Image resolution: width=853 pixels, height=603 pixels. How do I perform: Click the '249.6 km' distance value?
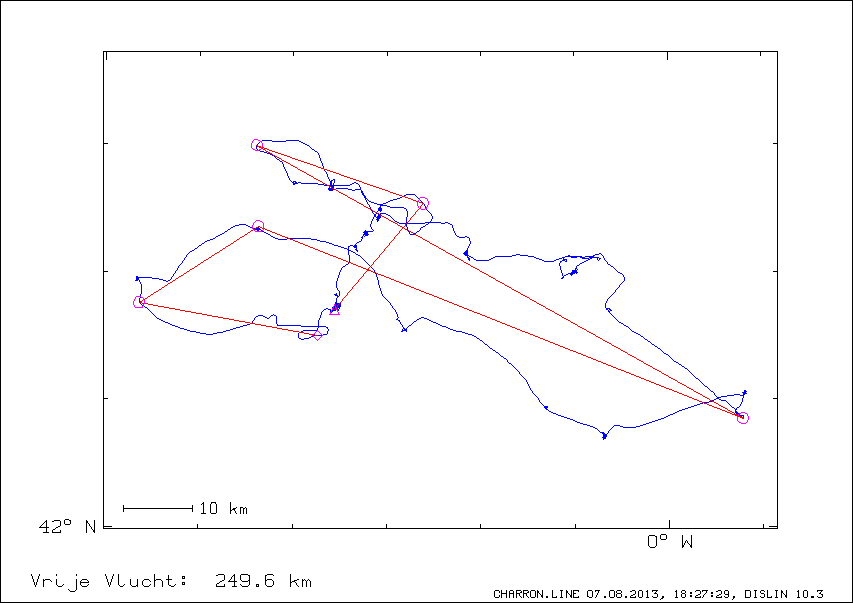(x=263, y=581)
